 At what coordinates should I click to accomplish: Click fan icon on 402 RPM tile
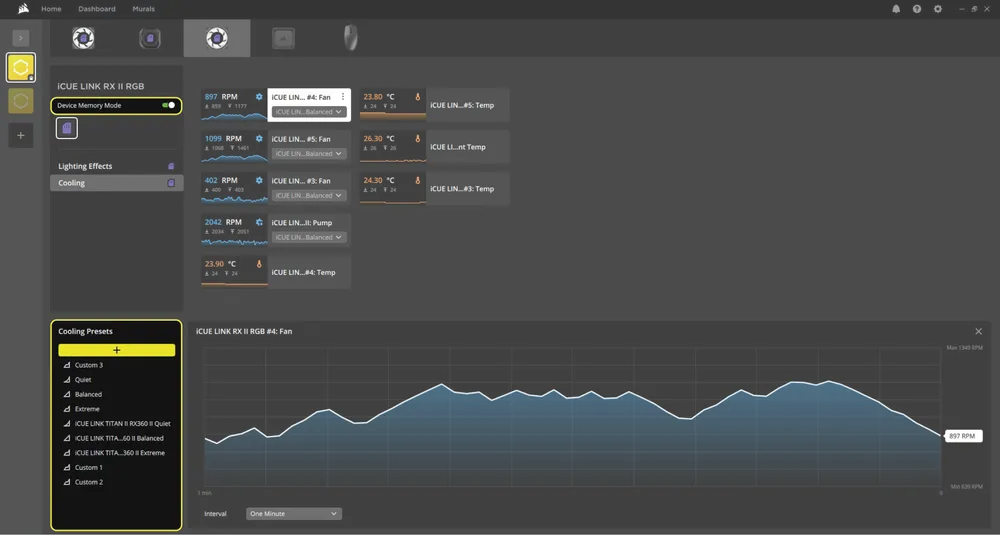point(259,180)
